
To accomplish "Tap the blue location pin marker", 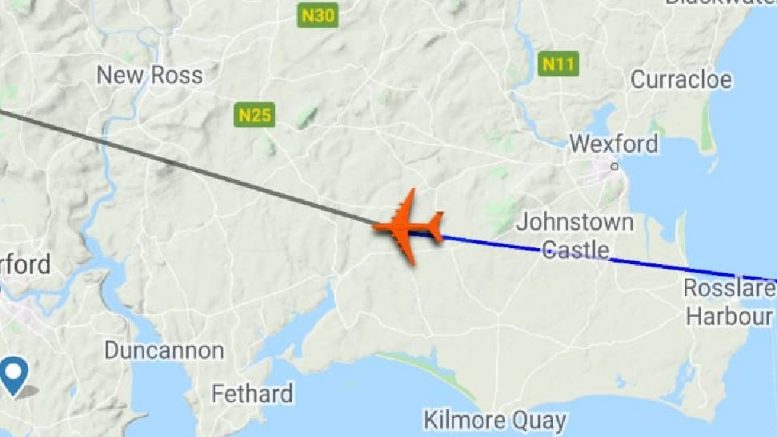I will pyautogui.click(x=13, y=376).
